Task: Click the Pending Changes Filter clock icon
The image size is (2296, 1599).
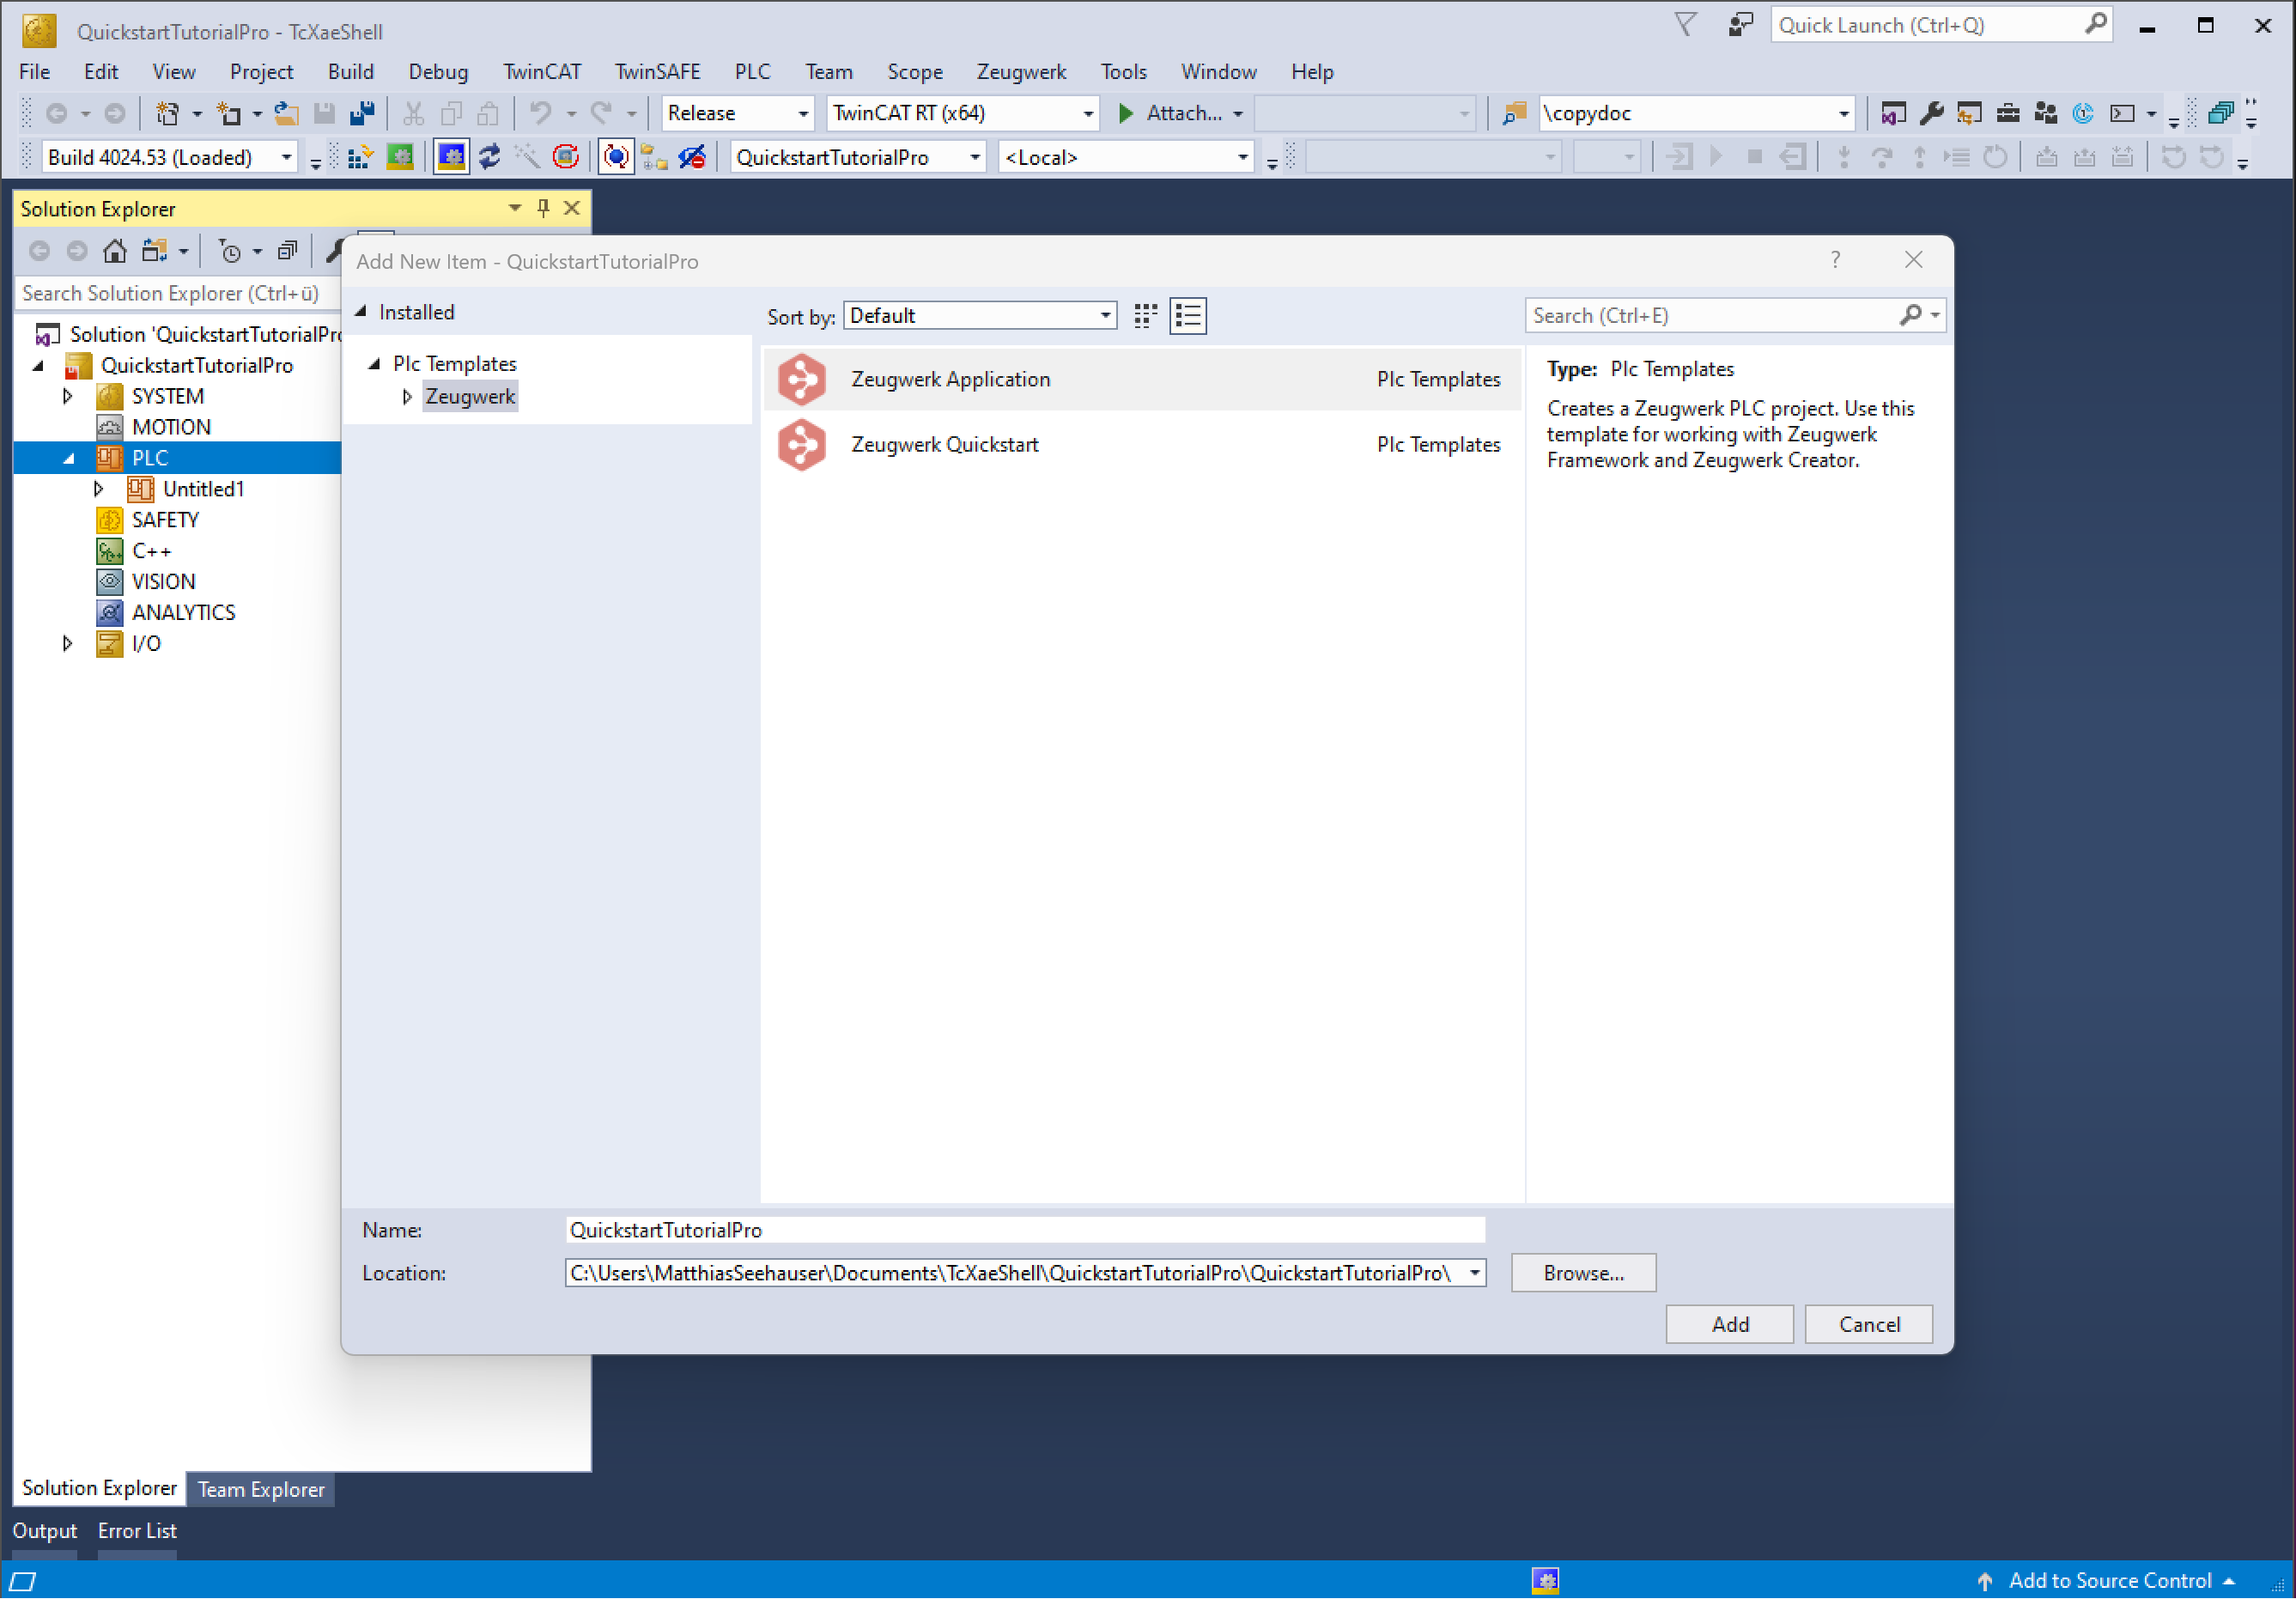Action: point(230,251)
